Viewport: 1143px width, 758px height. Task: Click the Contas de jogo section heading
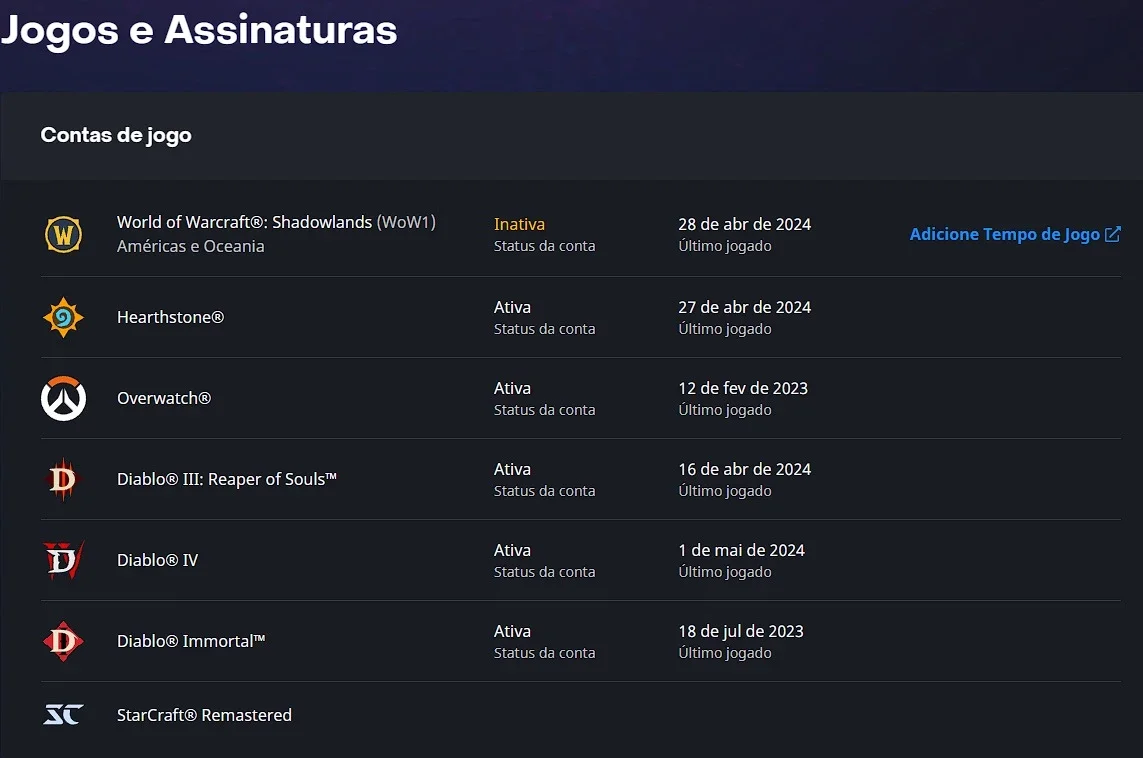116,135
